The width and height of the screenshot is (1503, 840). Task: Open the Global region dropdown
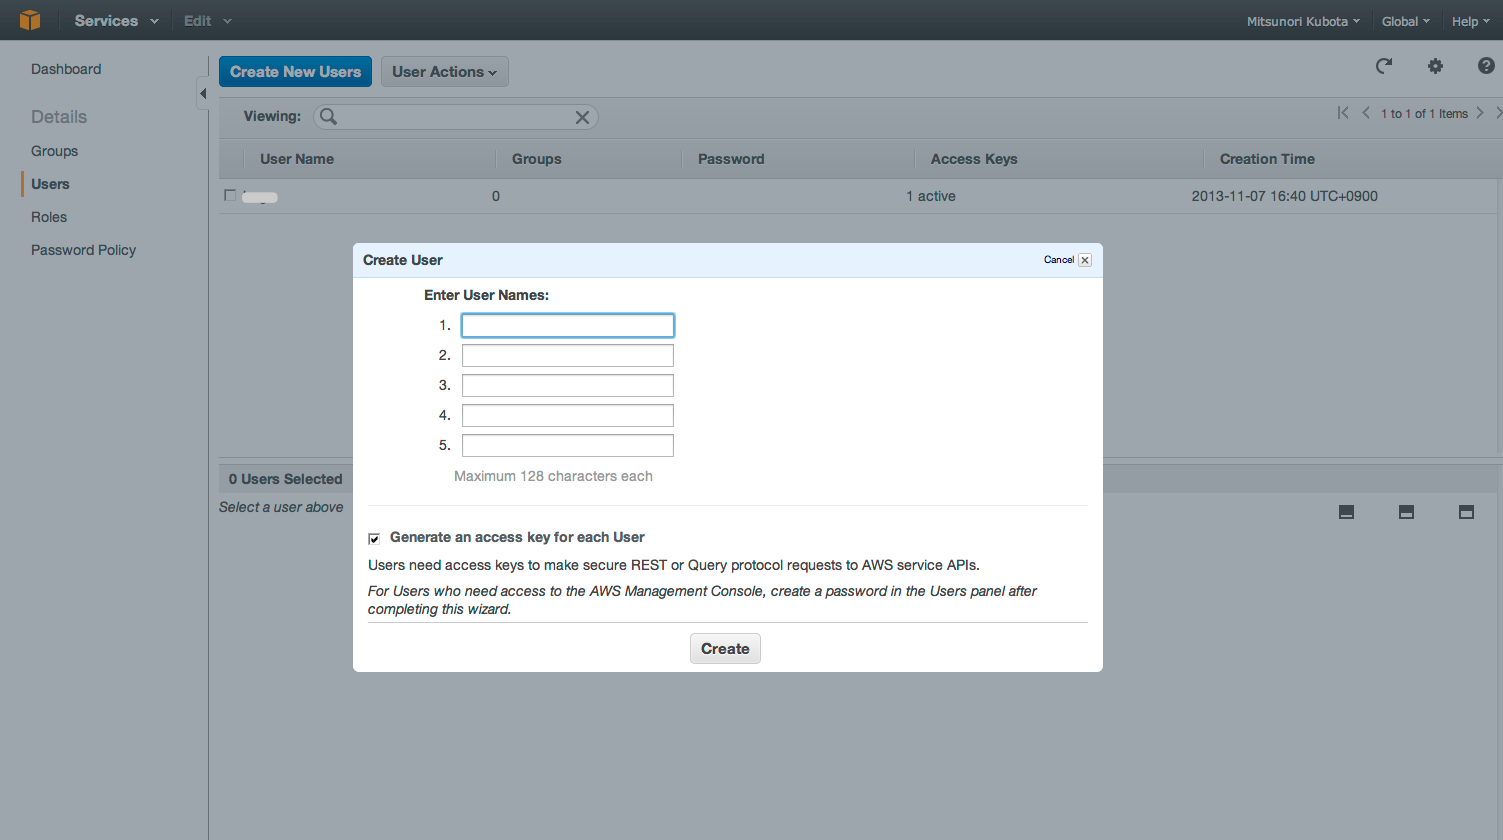point(1405,21)
